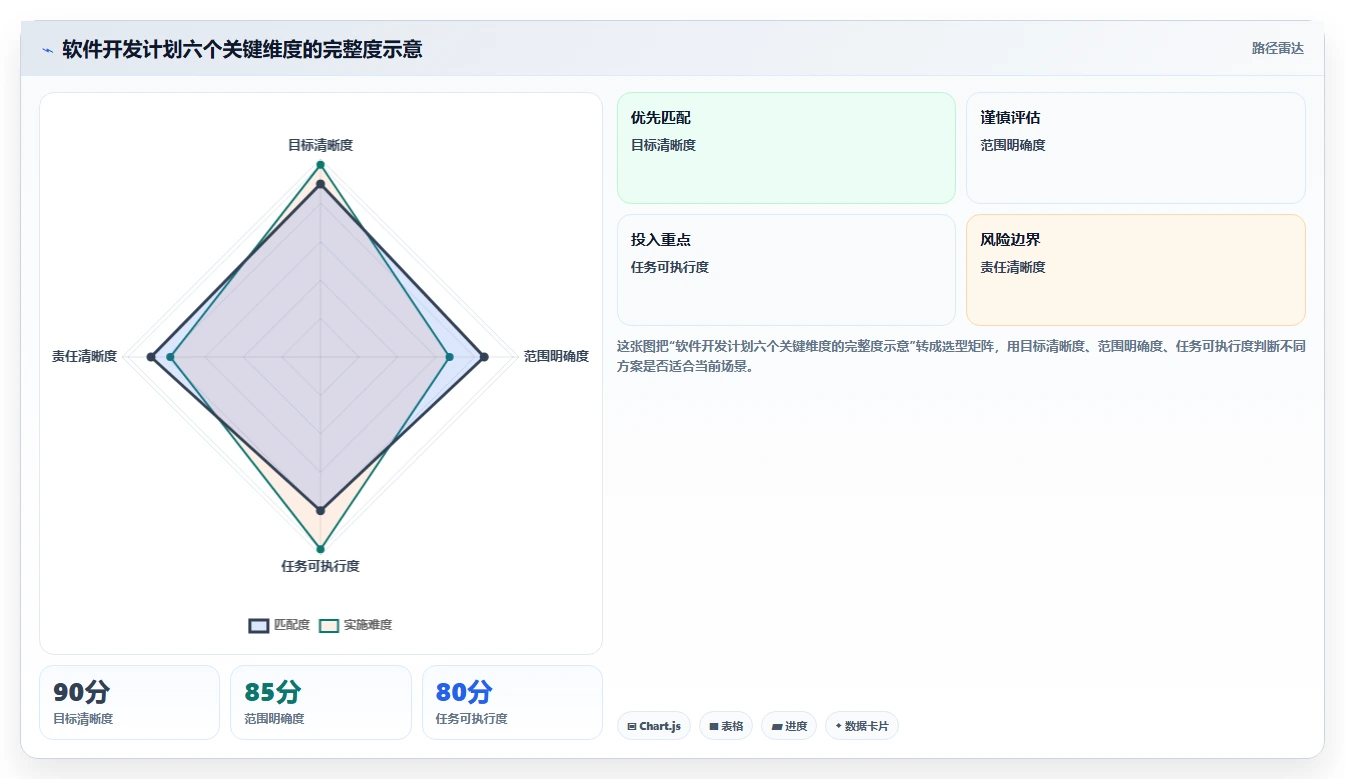Click the 表格 chip icon
Viewport: 1345px width, 779px height.
[714, 726]
